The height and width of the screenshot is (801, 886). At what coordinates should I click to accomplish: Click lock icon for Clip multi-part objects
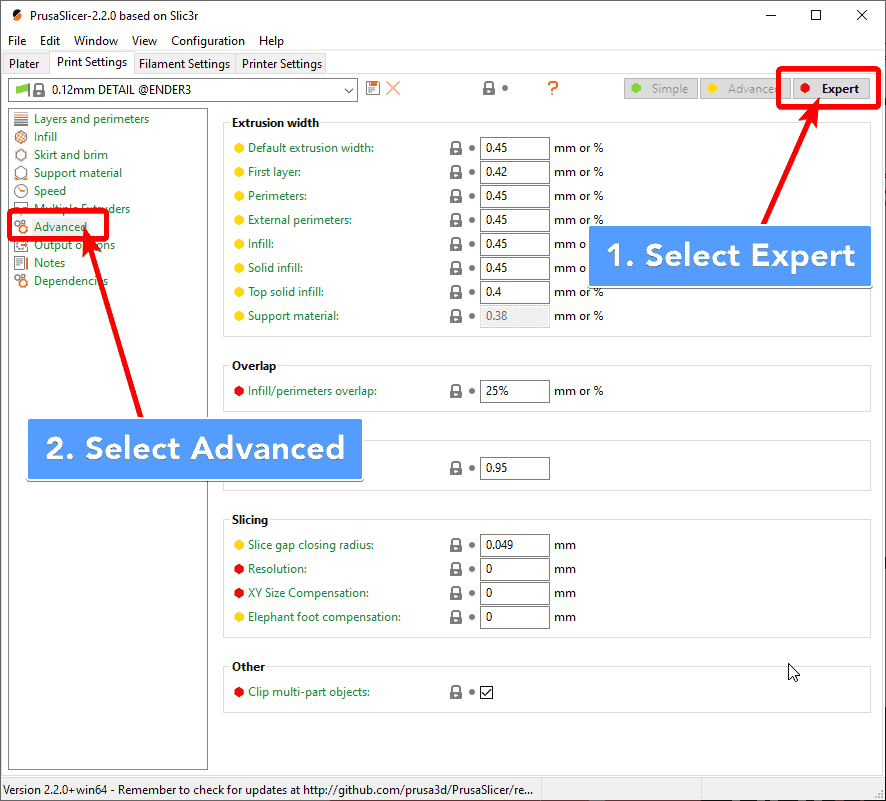(455, 692)
